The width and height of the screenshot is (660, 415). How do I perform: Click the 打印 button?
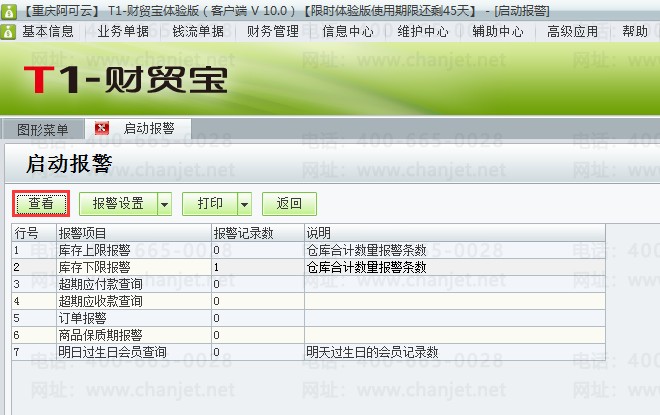(x=210, y=204)
